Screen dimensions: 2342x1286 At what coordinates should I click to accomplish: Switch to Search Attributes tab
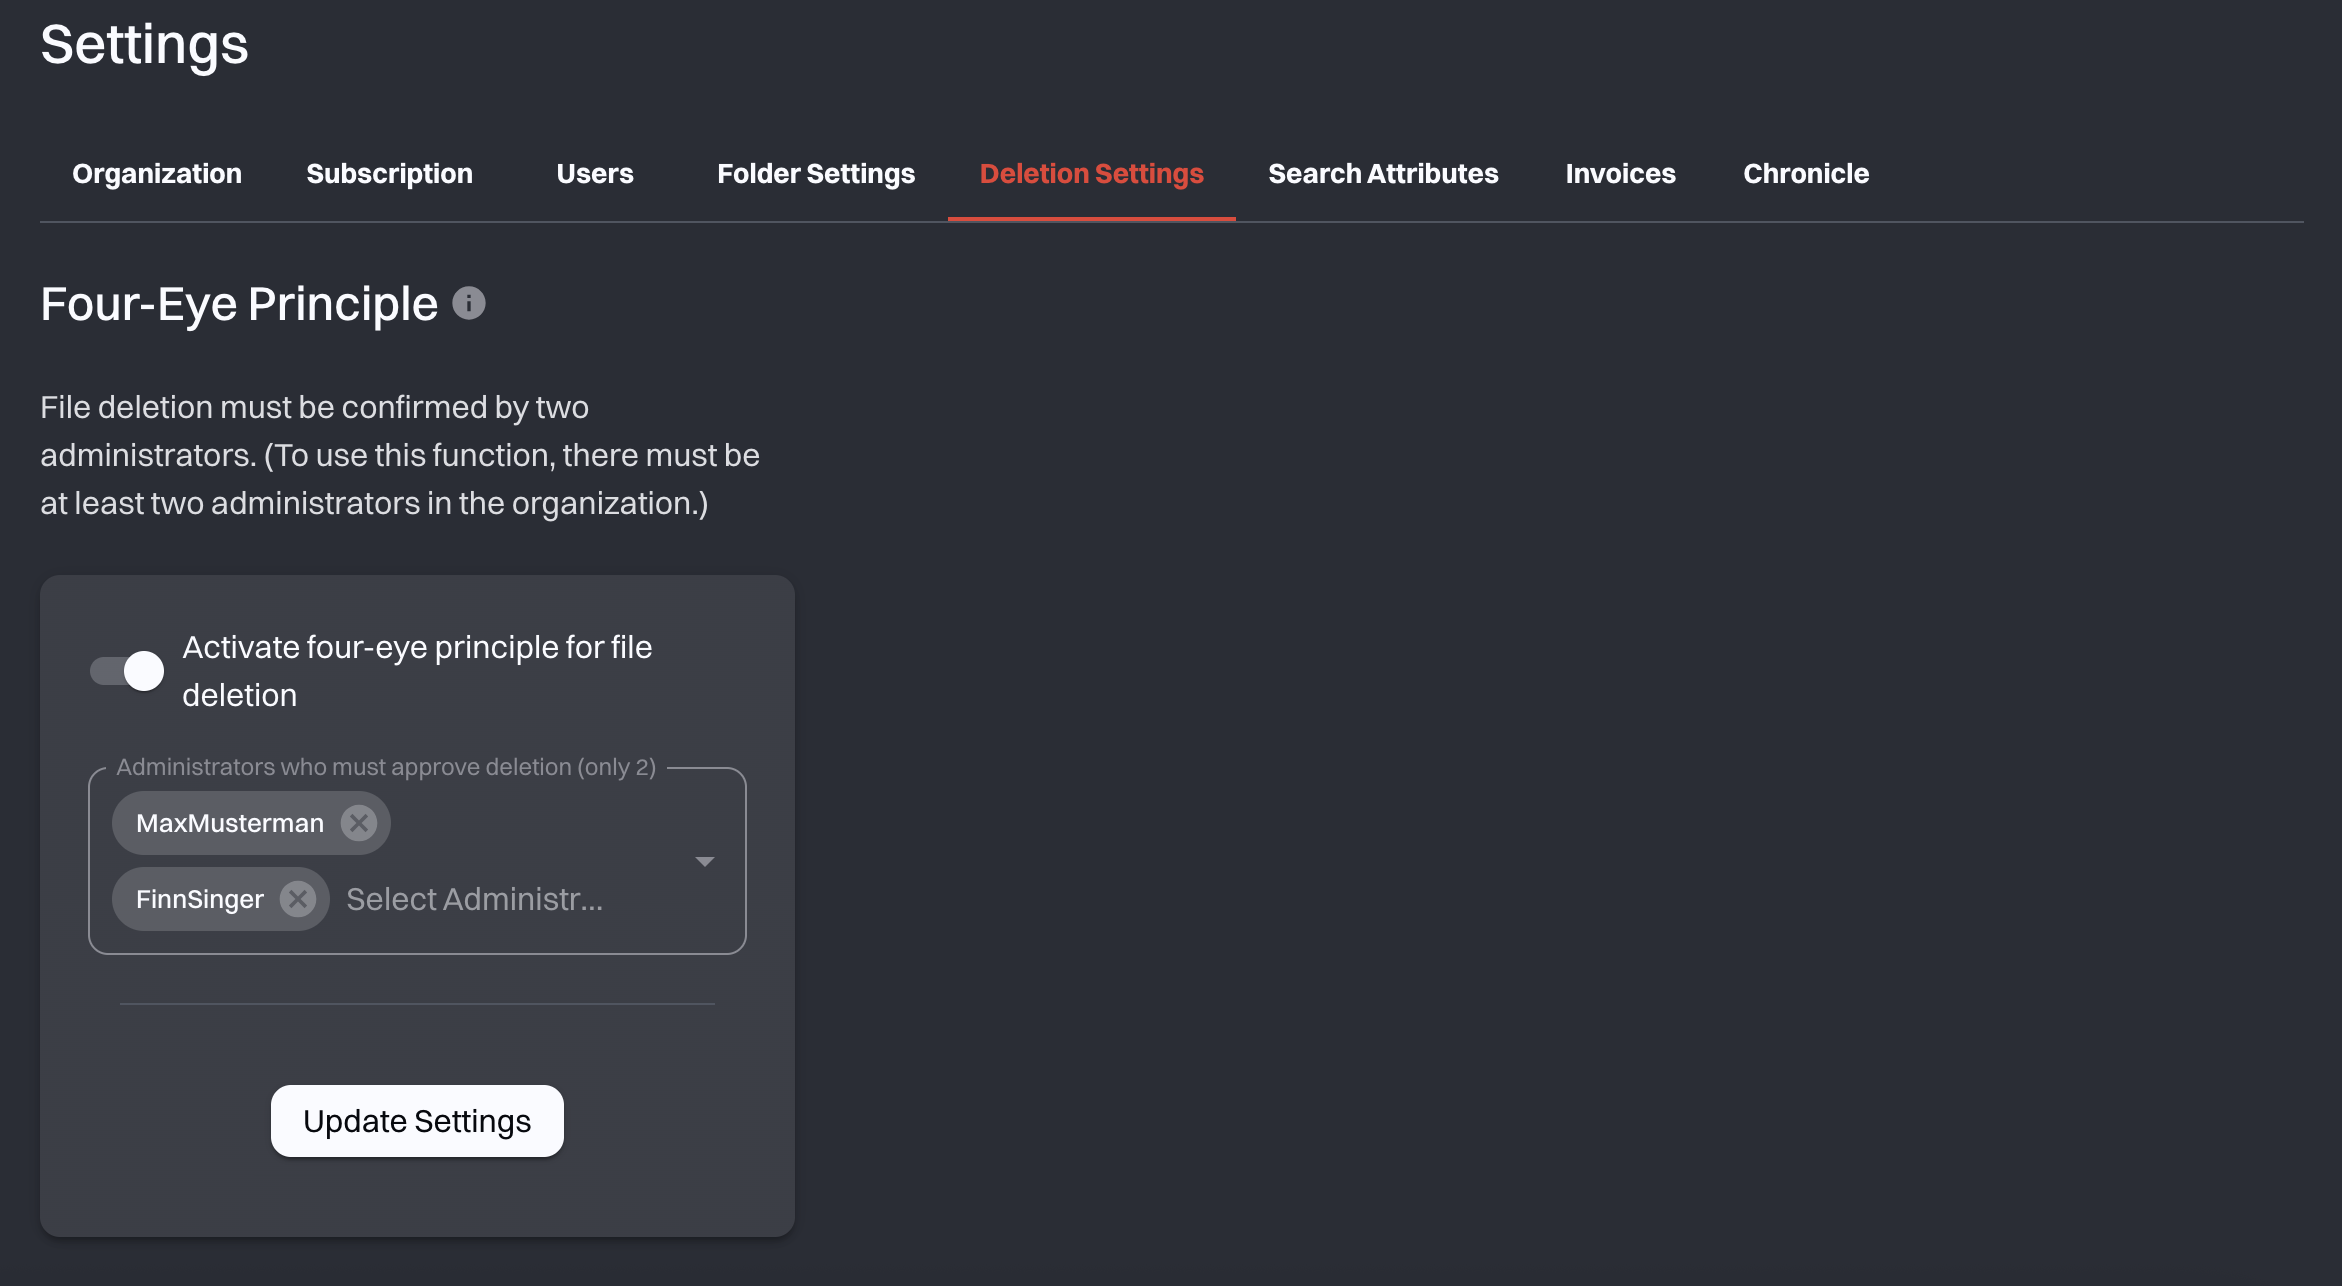click(x=1383, y=173)
